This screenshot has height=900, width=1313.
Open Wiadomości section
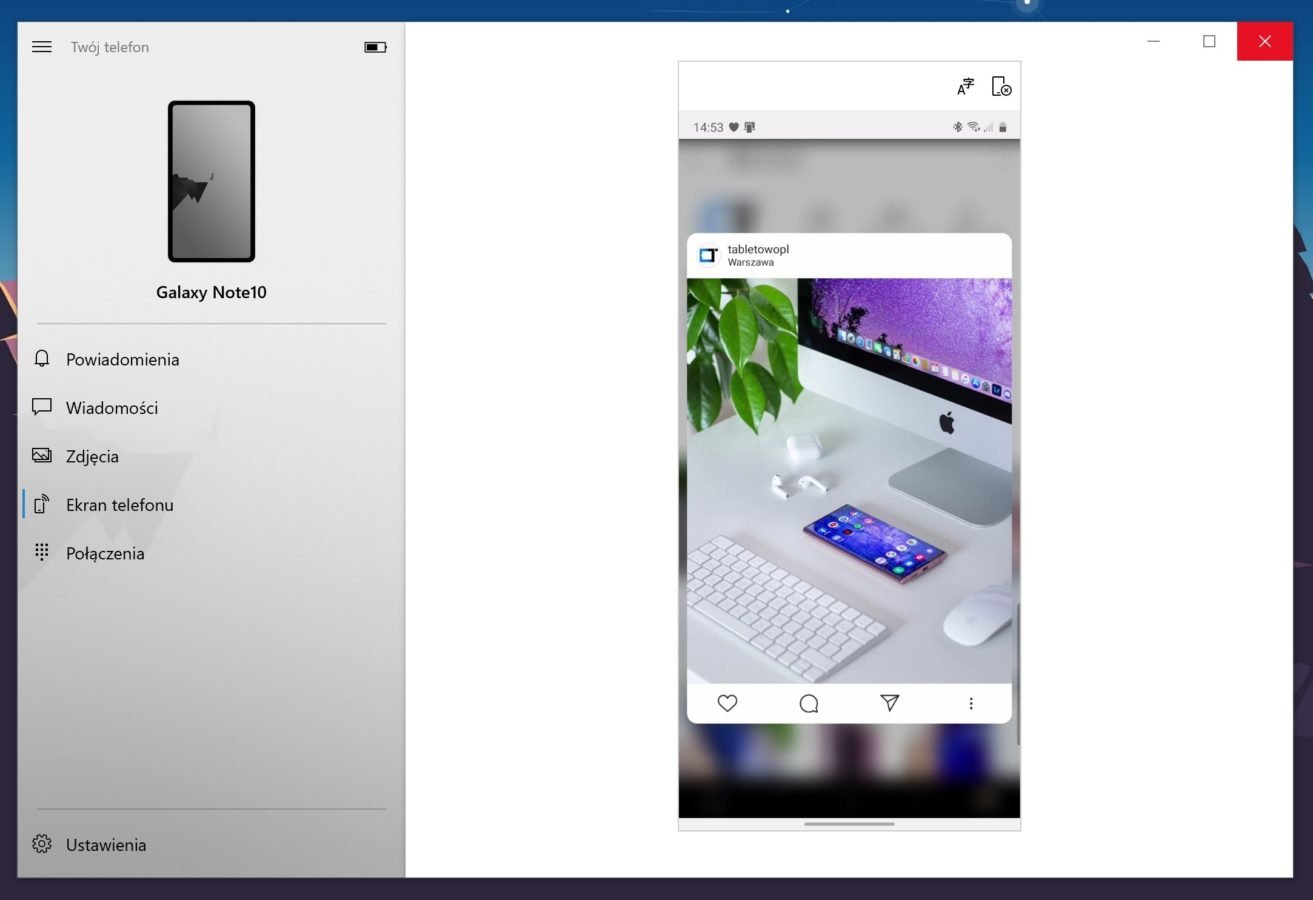(211, 408)
